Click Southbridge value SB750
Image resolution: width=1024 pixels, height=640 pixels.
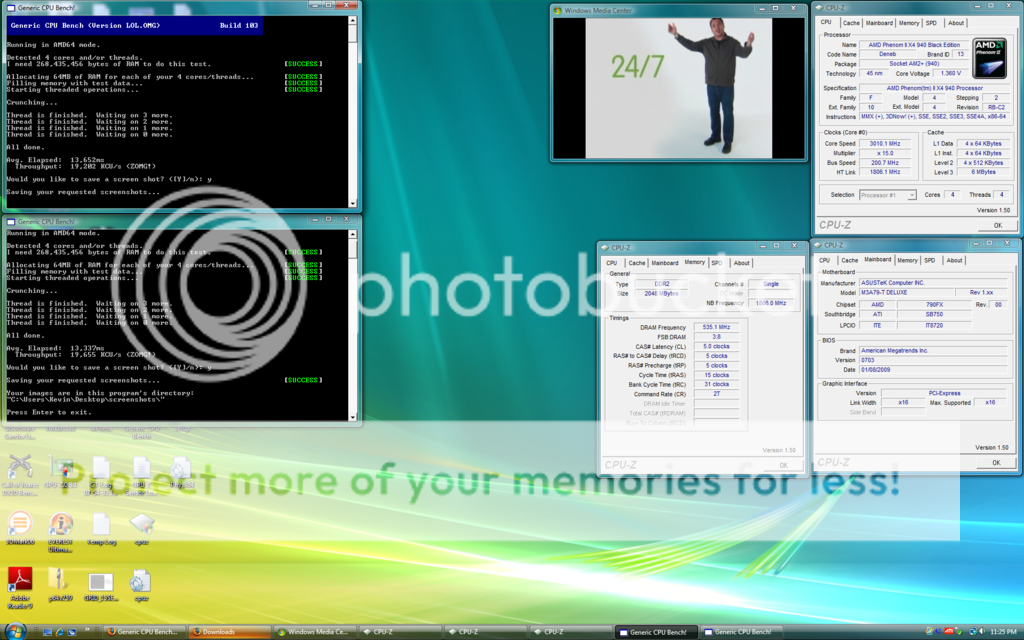tap(934, 314)
